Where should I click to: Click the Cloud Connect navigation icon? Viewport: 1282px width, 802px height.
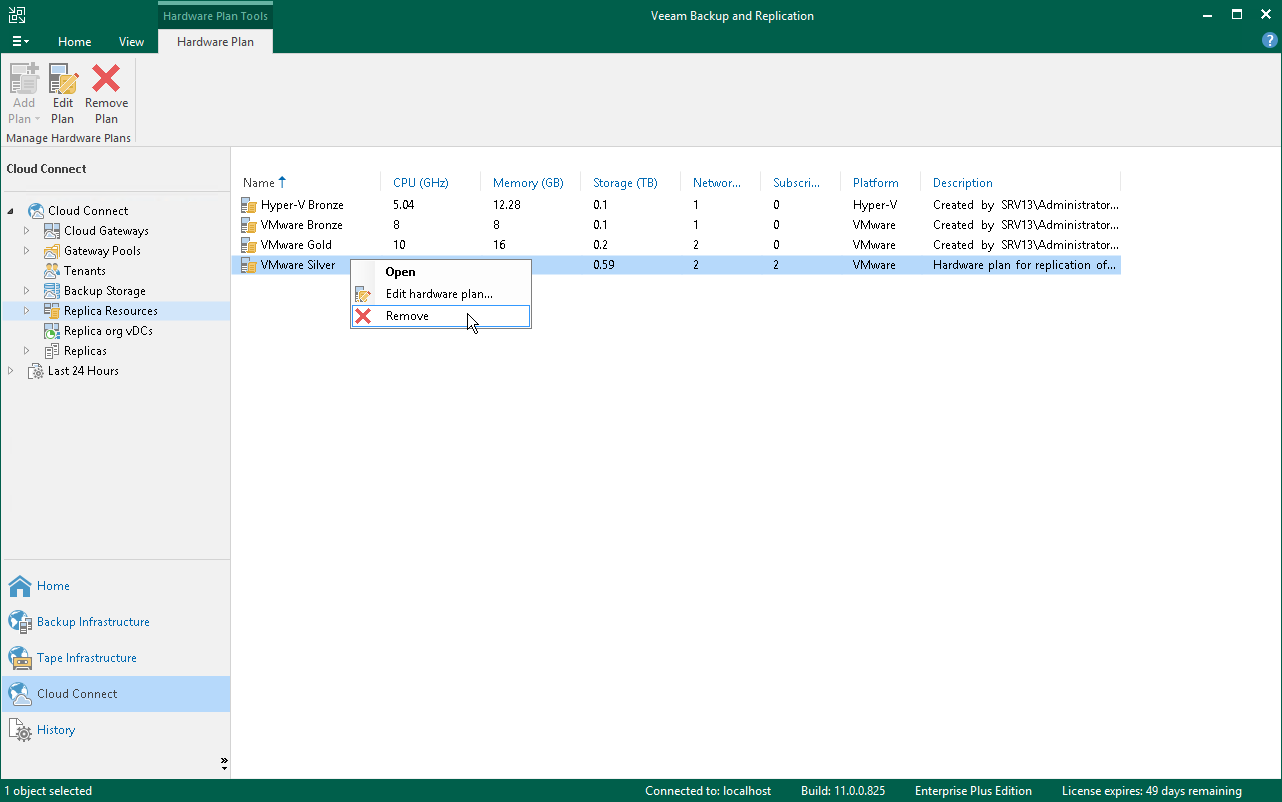pyautogui.click(x=20, y=694)
